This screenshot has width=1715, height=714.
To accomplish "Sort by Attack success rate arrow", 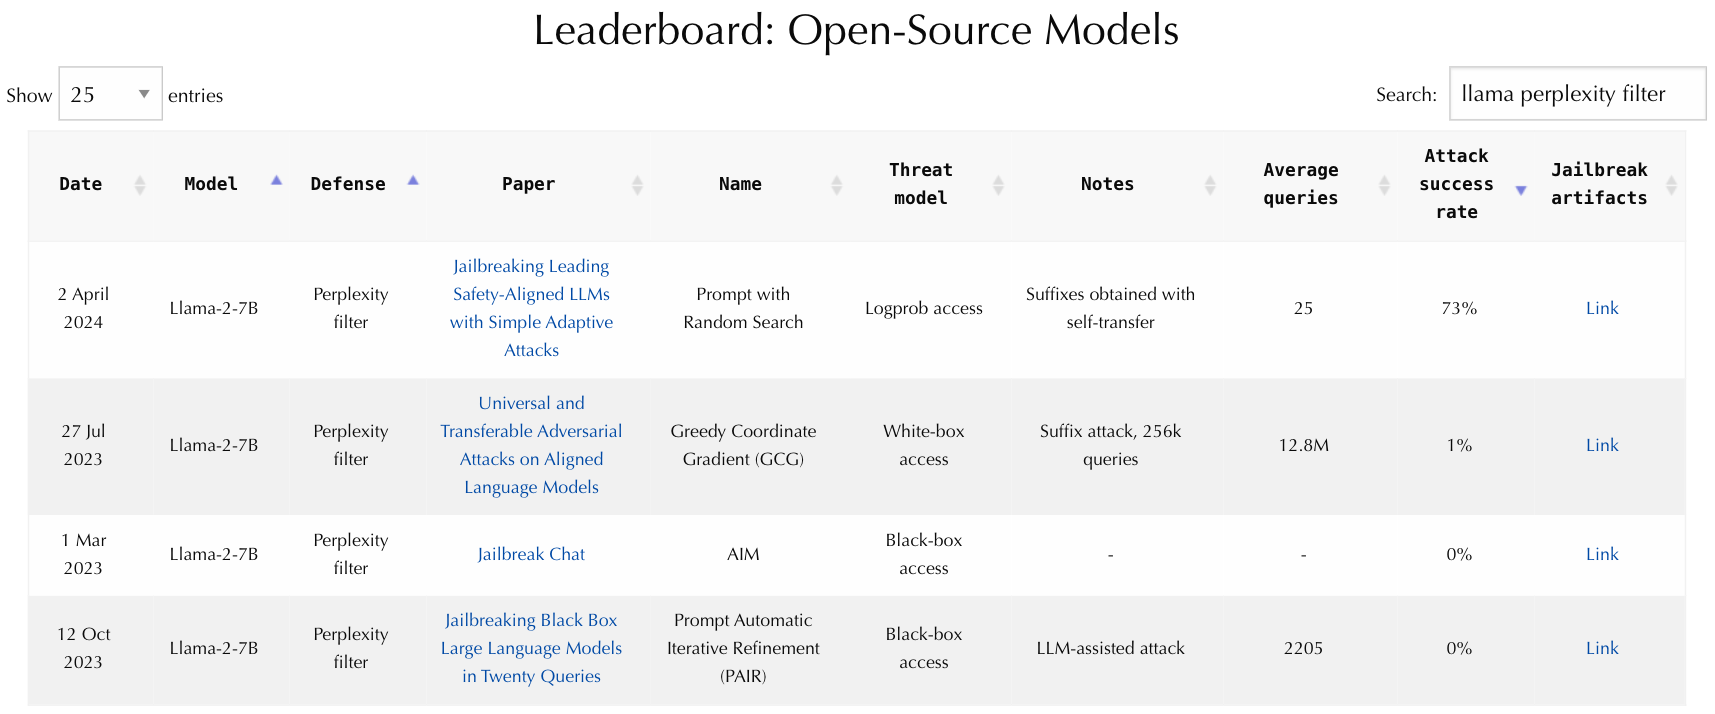I will click(1521, 190).
